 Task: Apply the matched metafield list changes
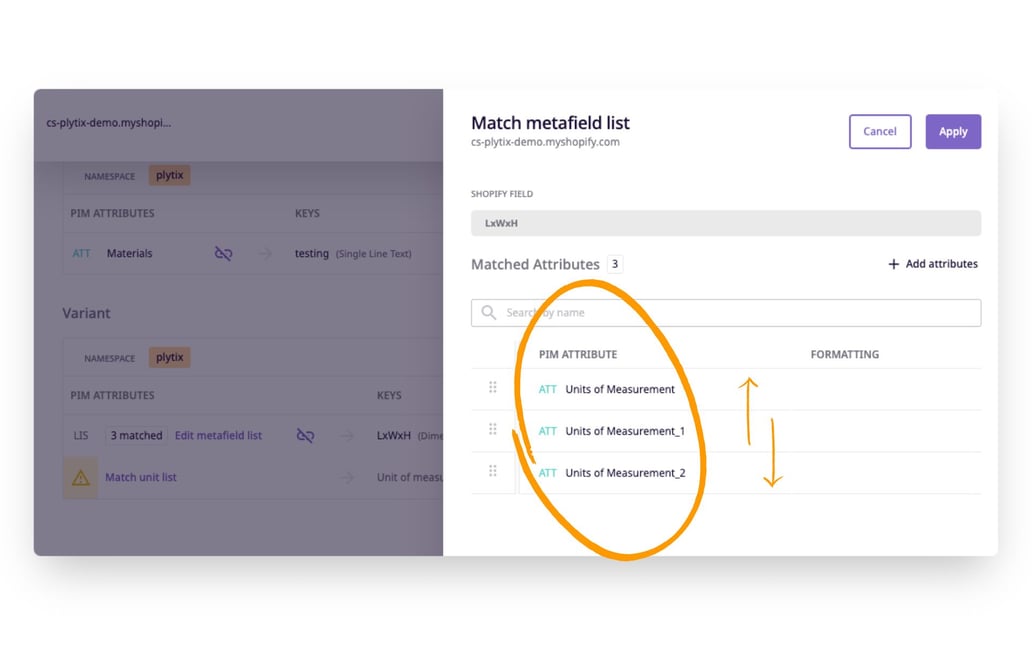click(952, 131)
